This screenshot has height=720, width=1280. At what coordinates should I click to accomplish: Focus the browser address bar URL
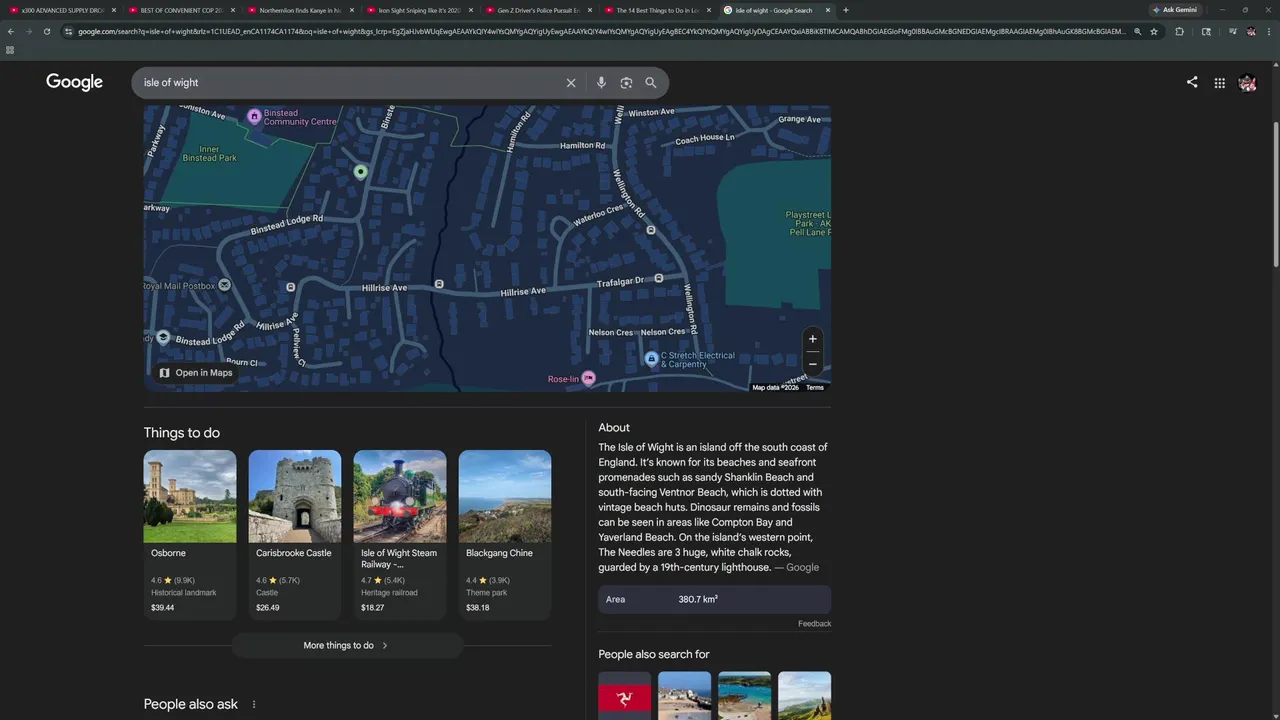(600, 31)
